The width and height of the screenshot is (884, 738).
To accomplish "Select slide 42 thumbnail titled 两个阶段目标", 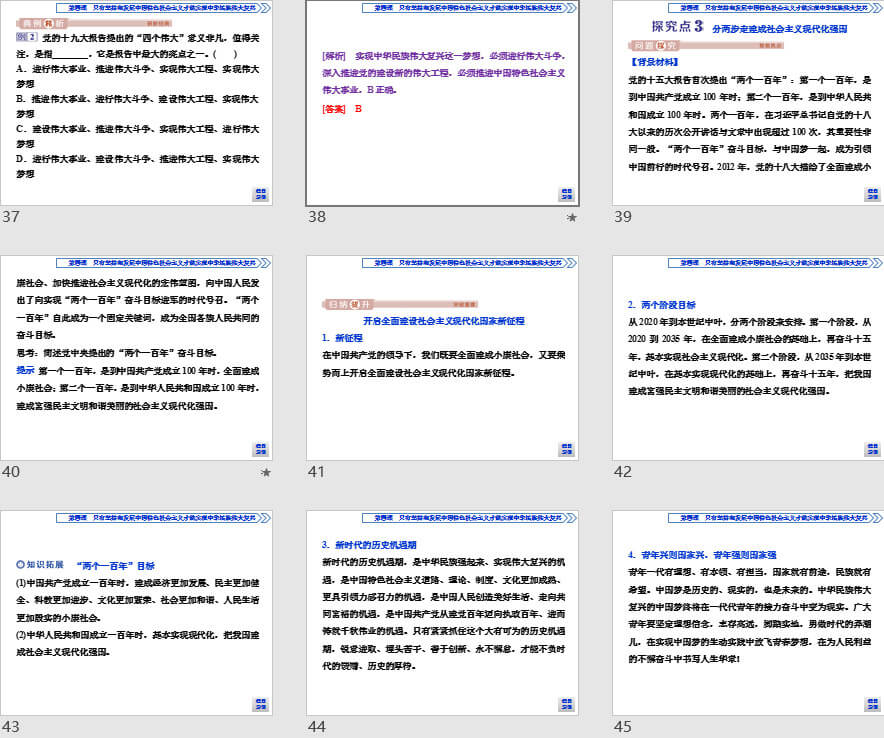I will pyautogui.click(x=748, y=358).
